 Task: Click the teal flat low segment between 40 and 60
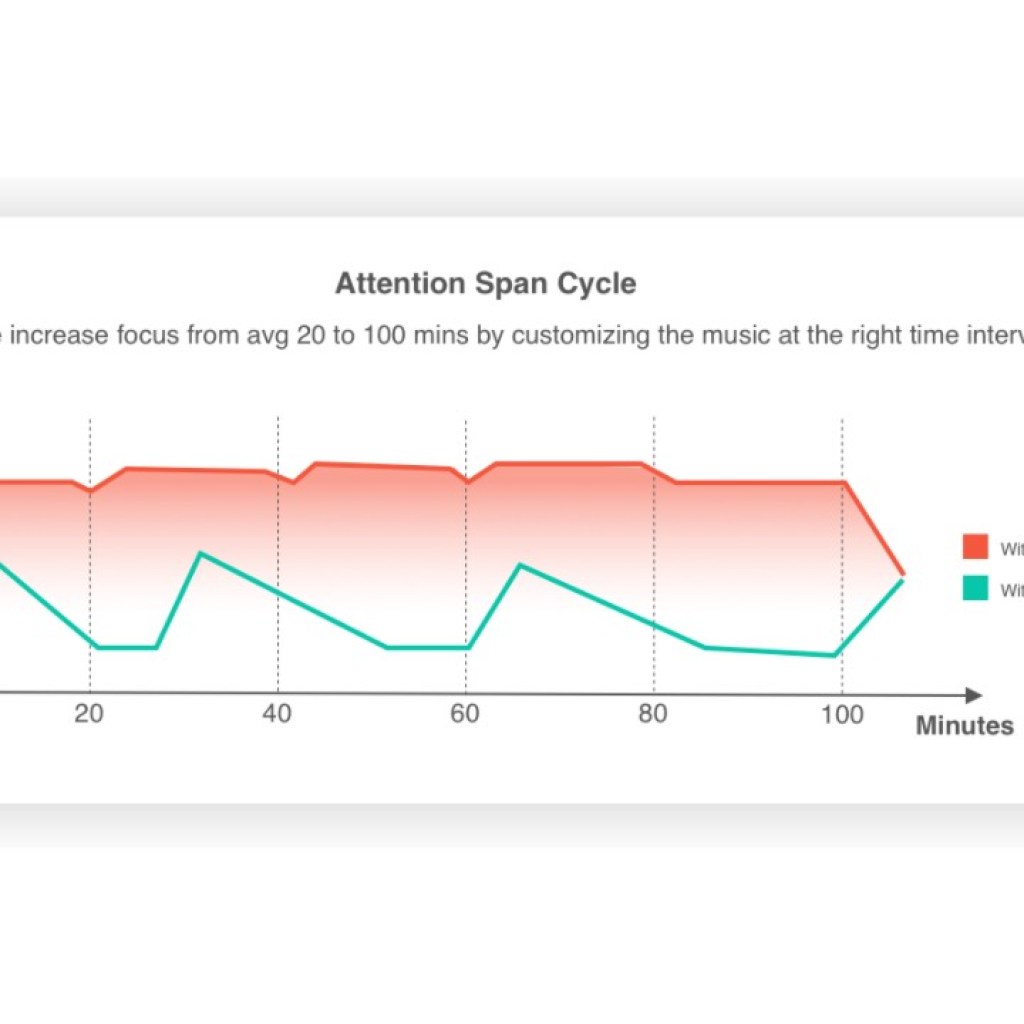[x=427, y=648]
